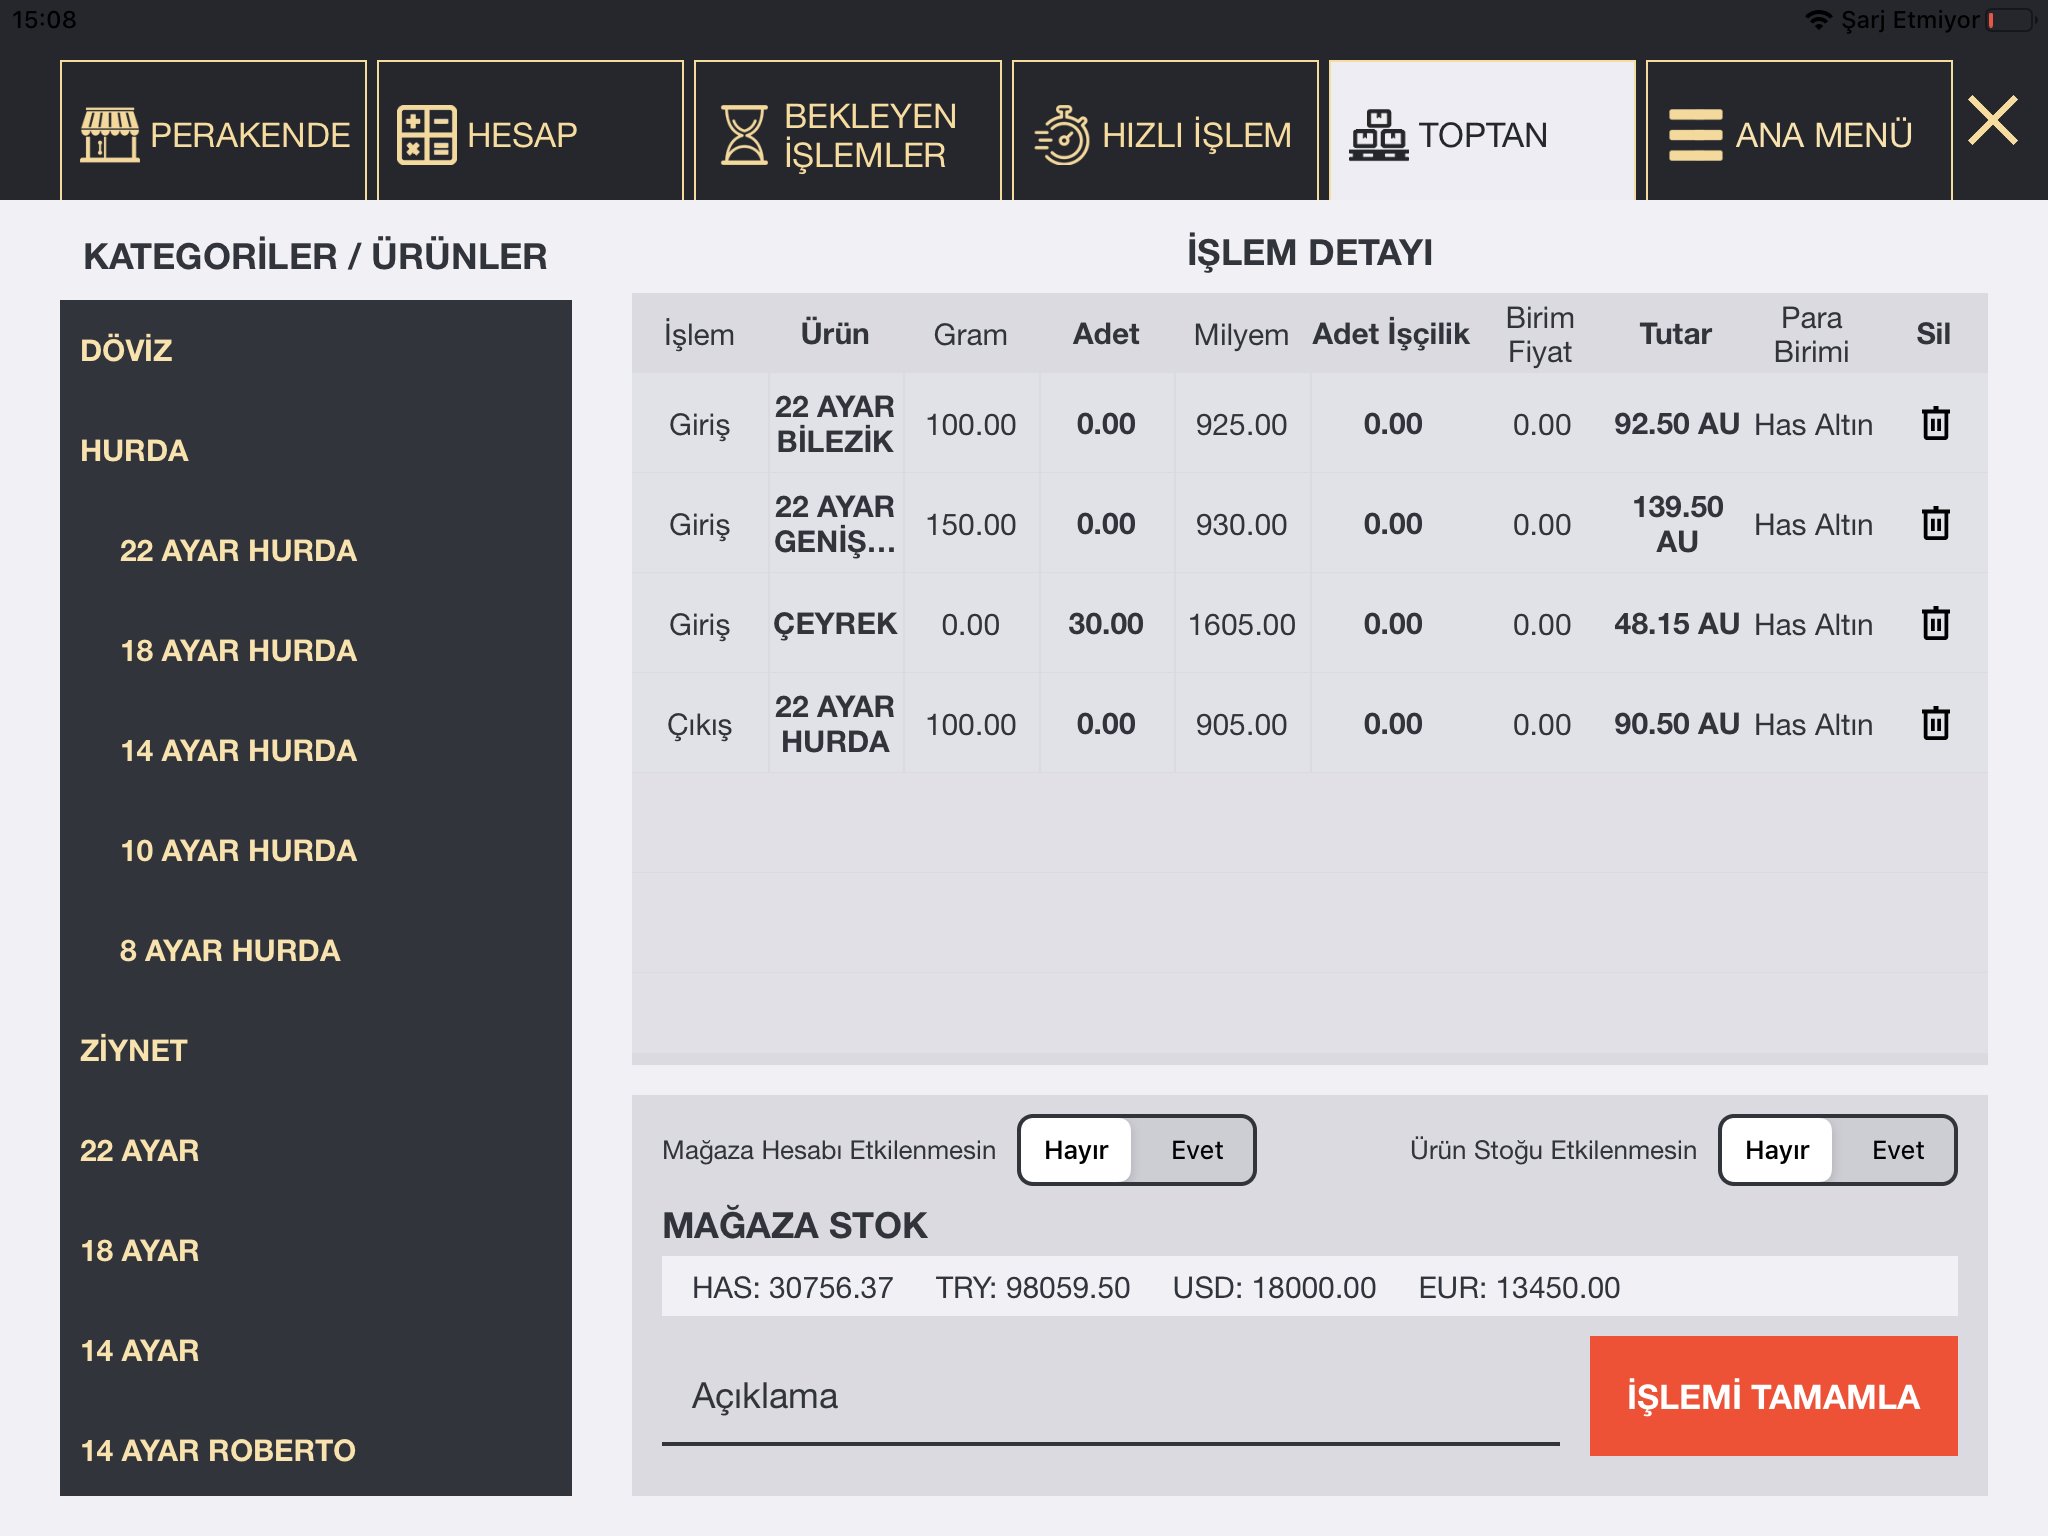Set Ürün Stoğu Etkilenmesin to Evet
The width and height of the screenshot is (2048, 1536).
click(1897, 1150)
